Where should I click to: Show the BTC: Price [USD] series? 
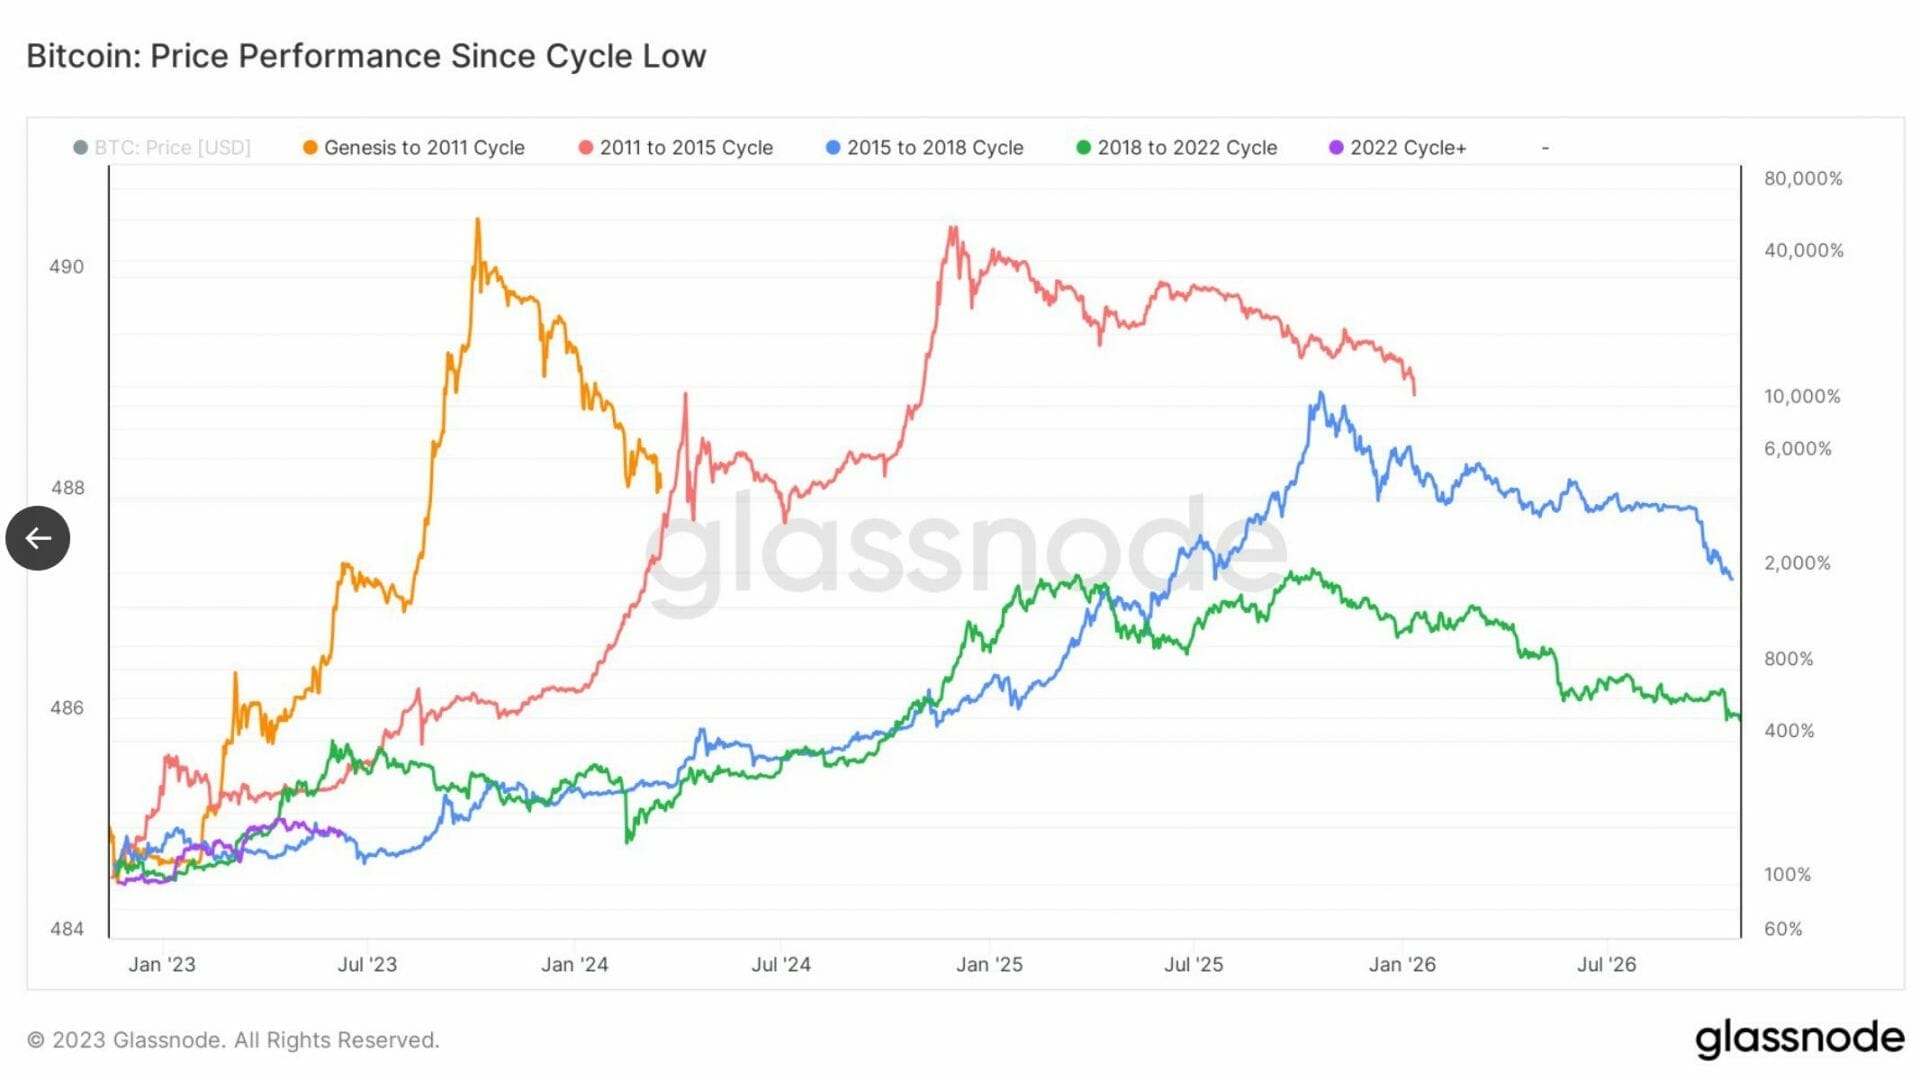pyautogui.click(x=172, y=148)
